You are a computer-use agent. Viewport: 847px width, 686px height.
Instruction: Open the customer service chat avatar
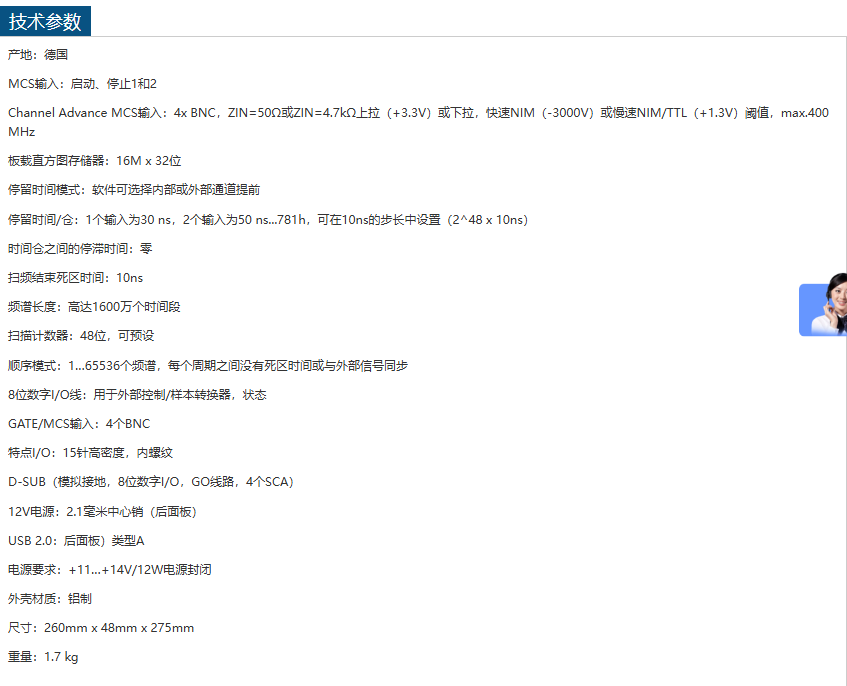pyautogui.click(x=824, y=309)
